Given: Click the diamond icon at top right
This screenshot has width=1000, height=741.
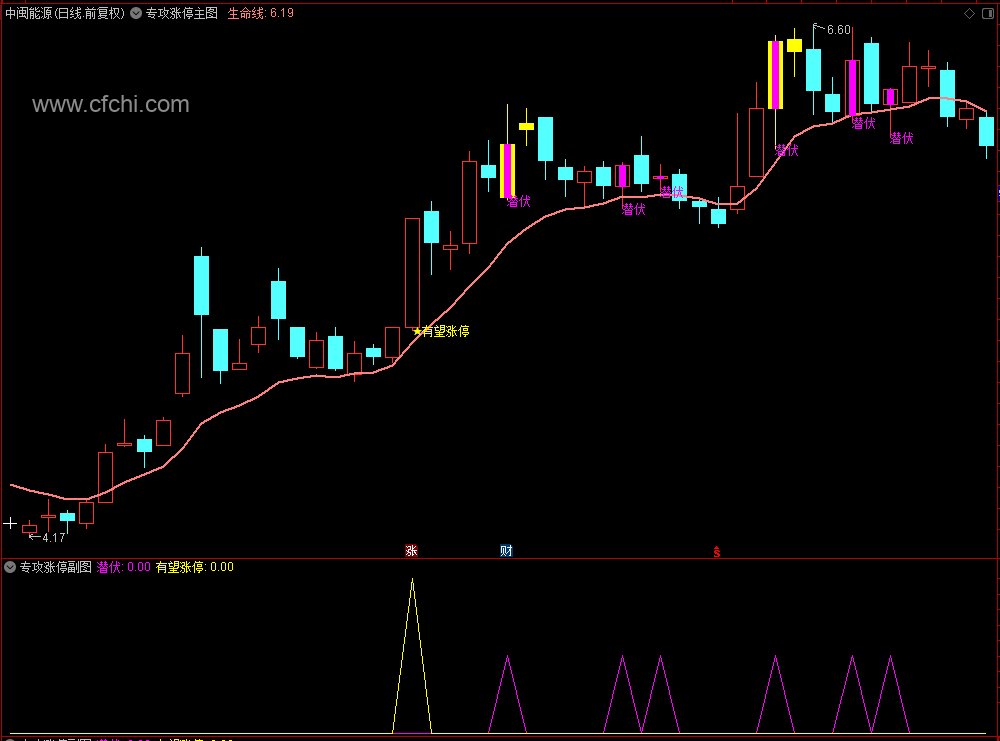Looking at the screenshot, I should click(969, 13).
